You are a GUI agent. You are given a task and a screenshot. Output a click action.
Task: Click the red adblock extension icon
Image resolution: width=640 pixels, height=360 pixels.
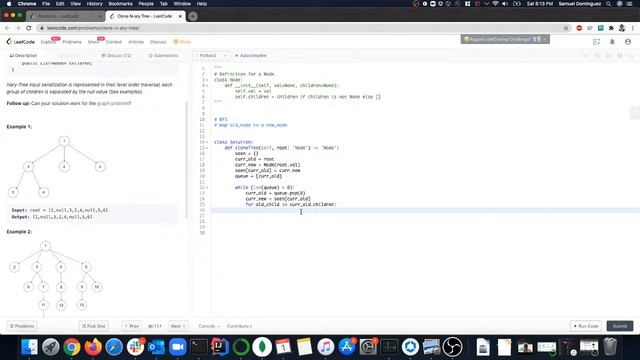579,28
